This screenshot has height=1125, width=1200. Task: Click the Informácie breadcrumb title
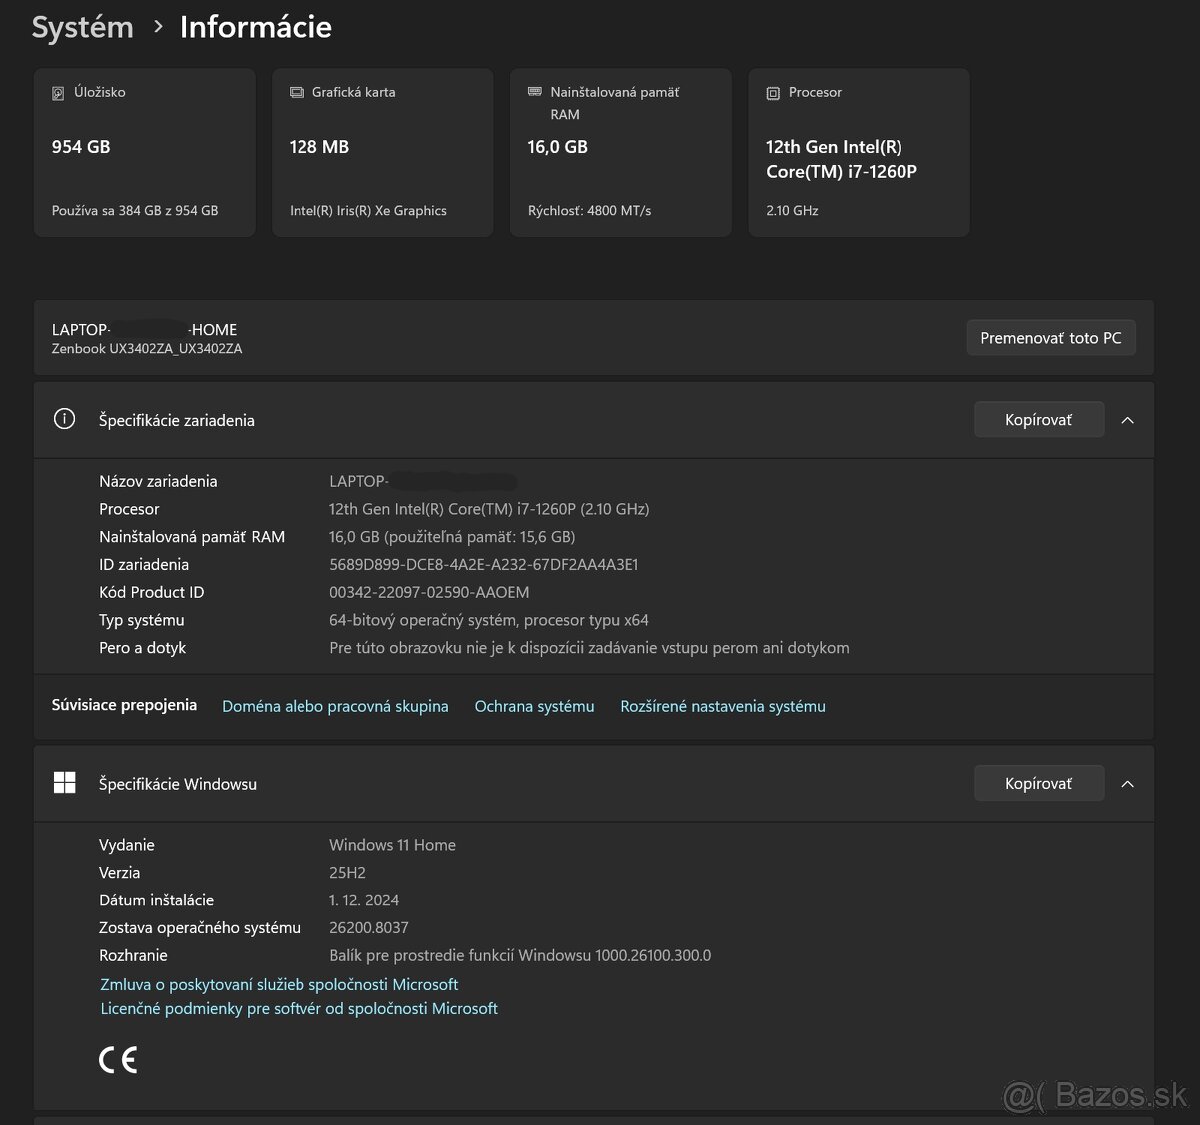click(x=255, y=27)
